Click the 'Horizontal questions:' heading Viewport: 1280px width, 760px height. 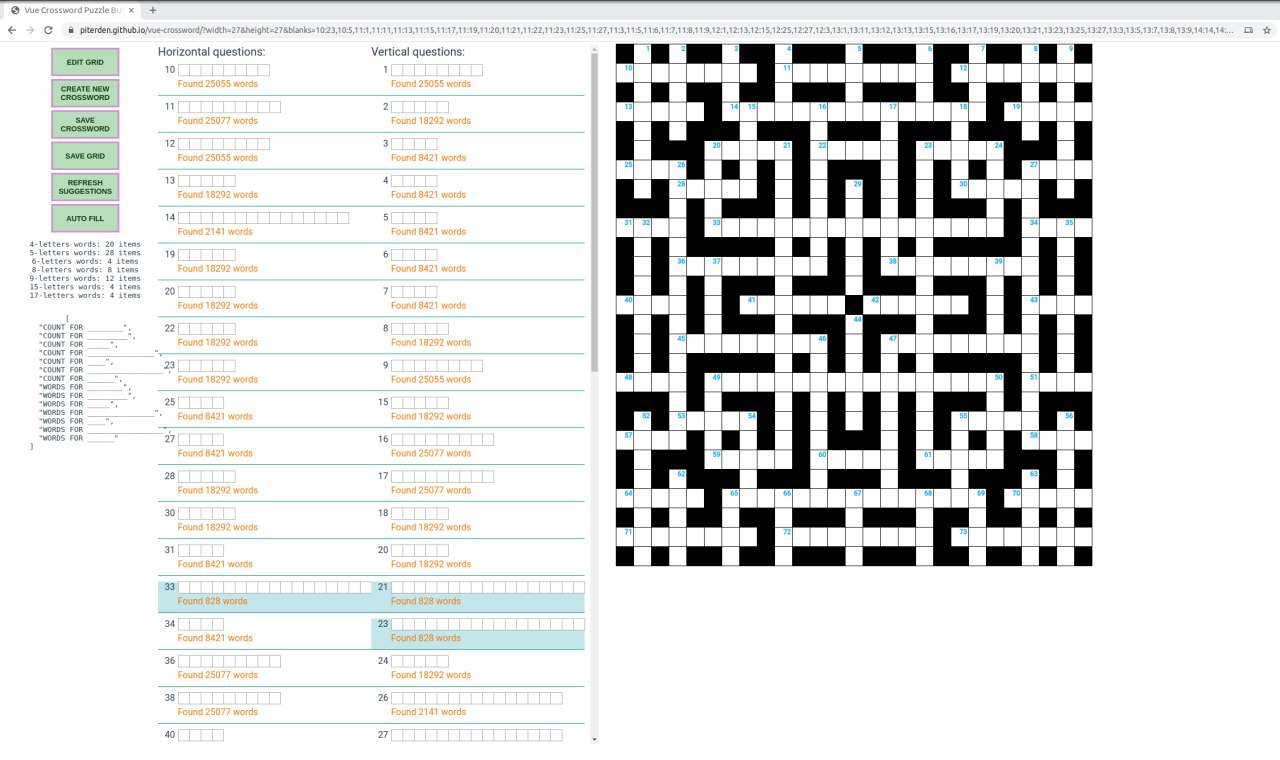coord(212,51)
